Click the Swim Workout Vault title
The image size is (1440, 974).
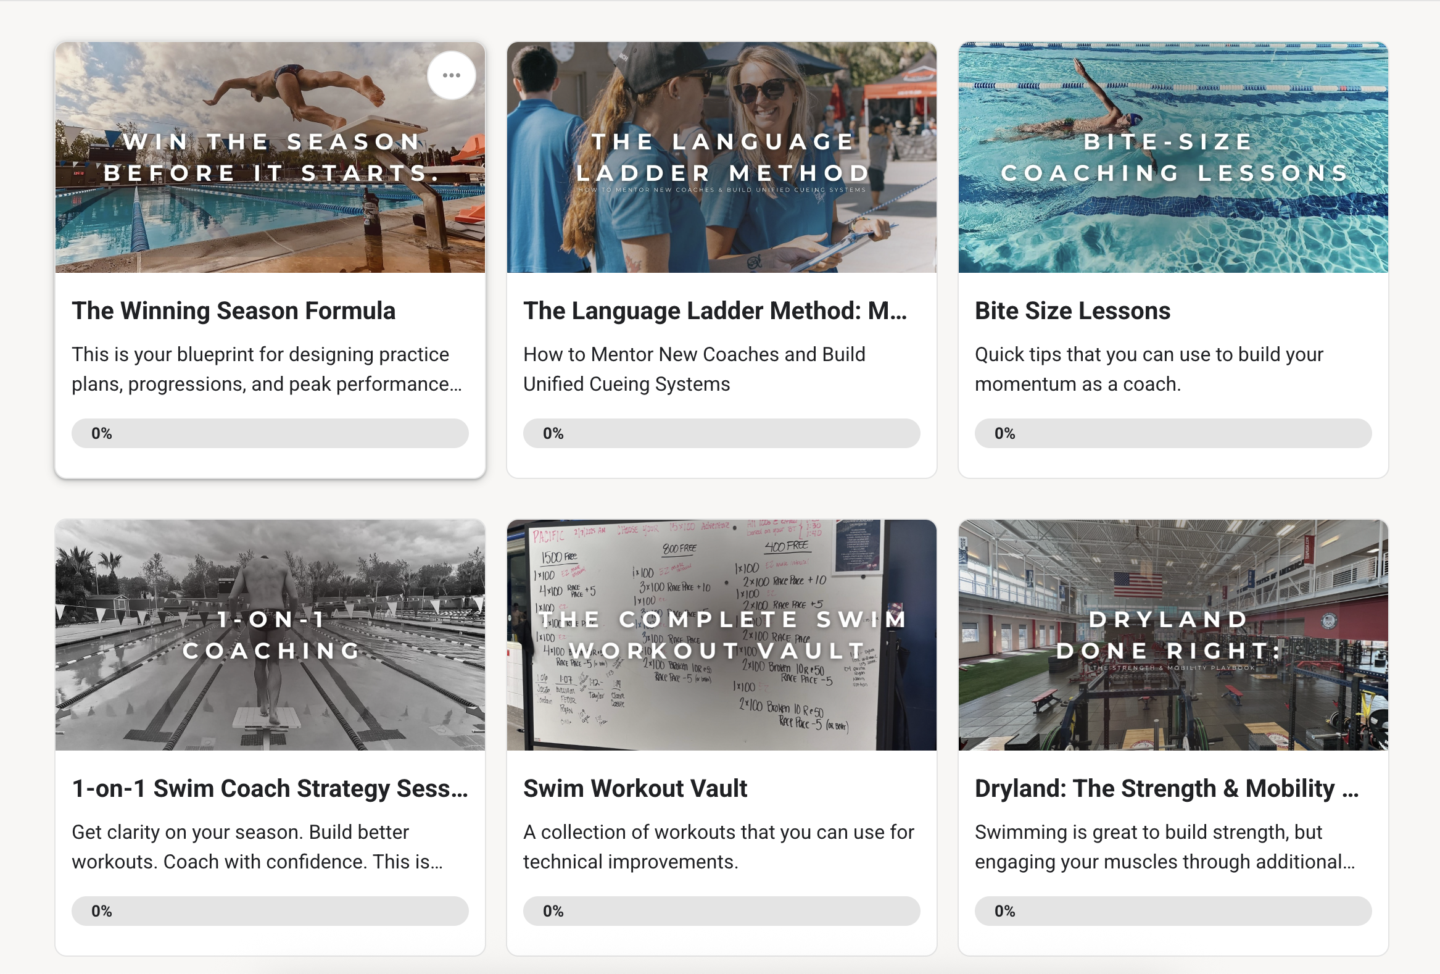click(x=635, y=788)
